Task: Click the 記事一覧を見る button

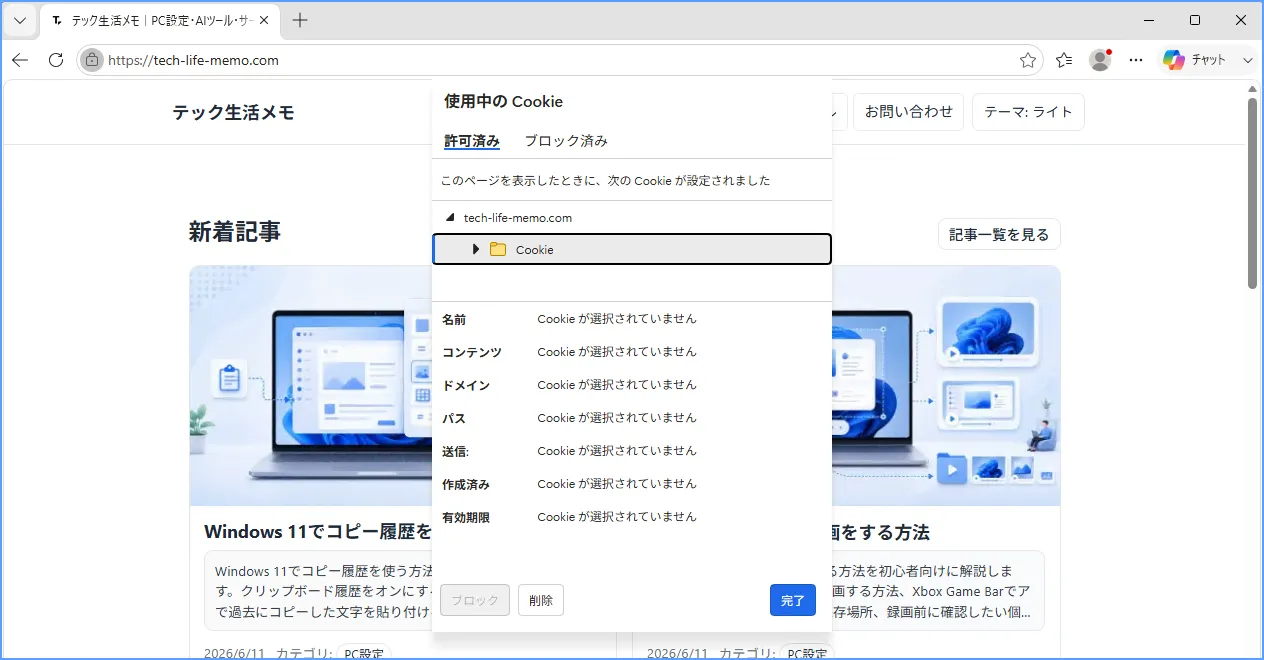Action: point(999,234)
